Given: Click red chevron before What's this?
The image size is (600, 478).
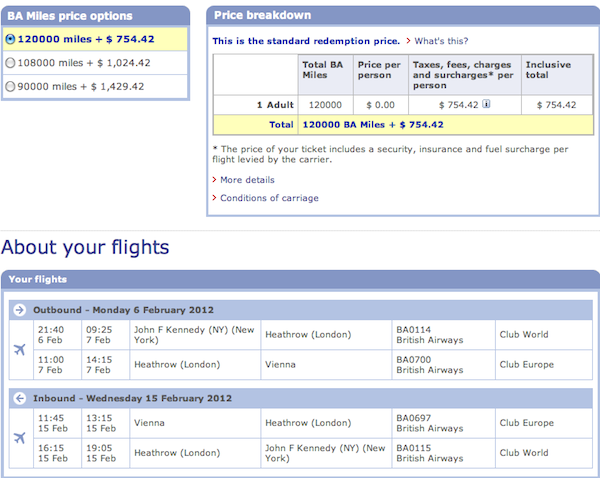Looking at the screenshot, I should point(408,41).
